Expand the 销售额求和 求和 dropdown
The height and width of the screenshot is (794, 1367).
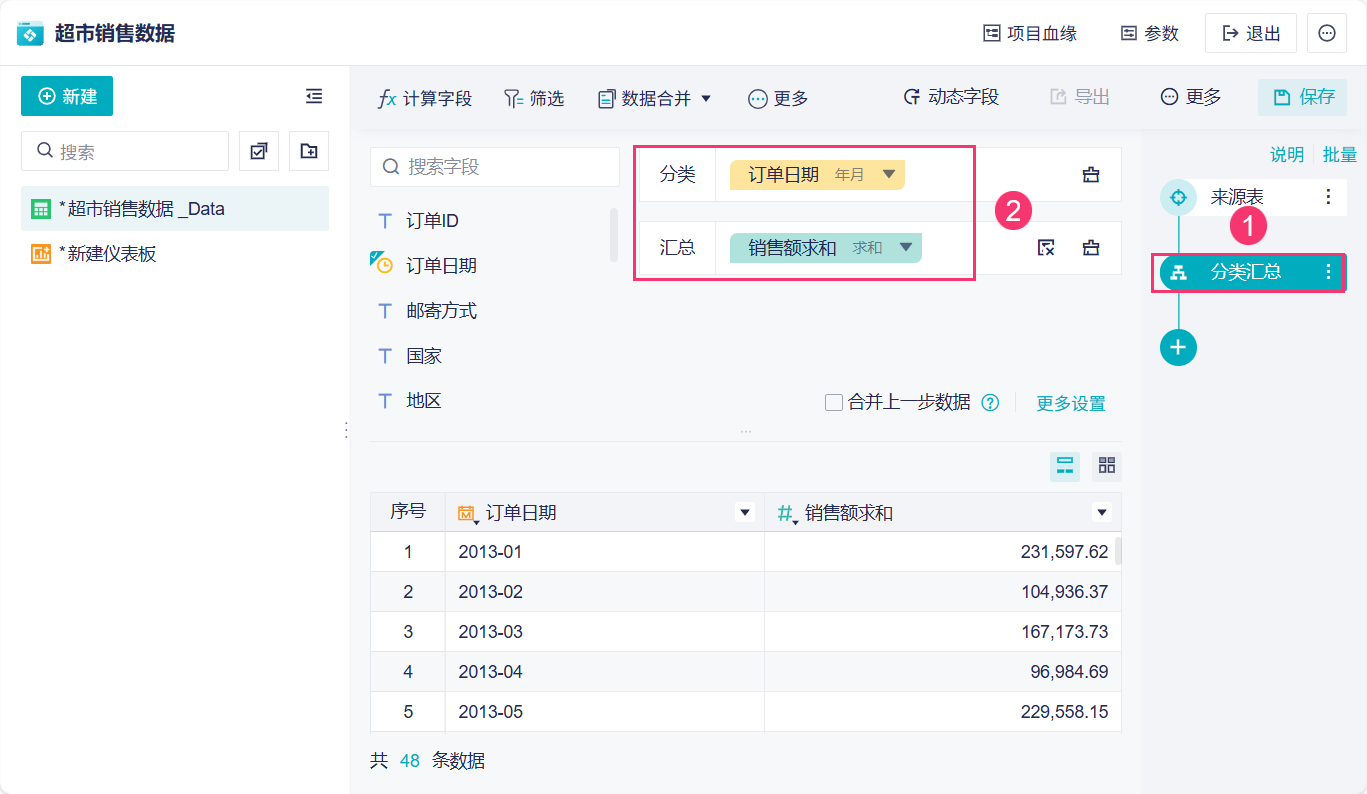(906, 248)
